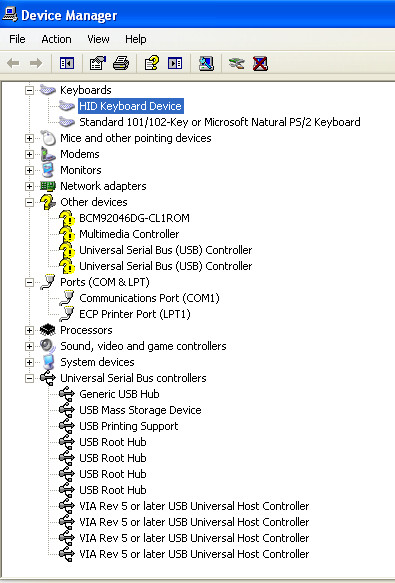Screen dimensions: 395x583
Task: Select USB Mass Storage Device
Action: point(140,410)
